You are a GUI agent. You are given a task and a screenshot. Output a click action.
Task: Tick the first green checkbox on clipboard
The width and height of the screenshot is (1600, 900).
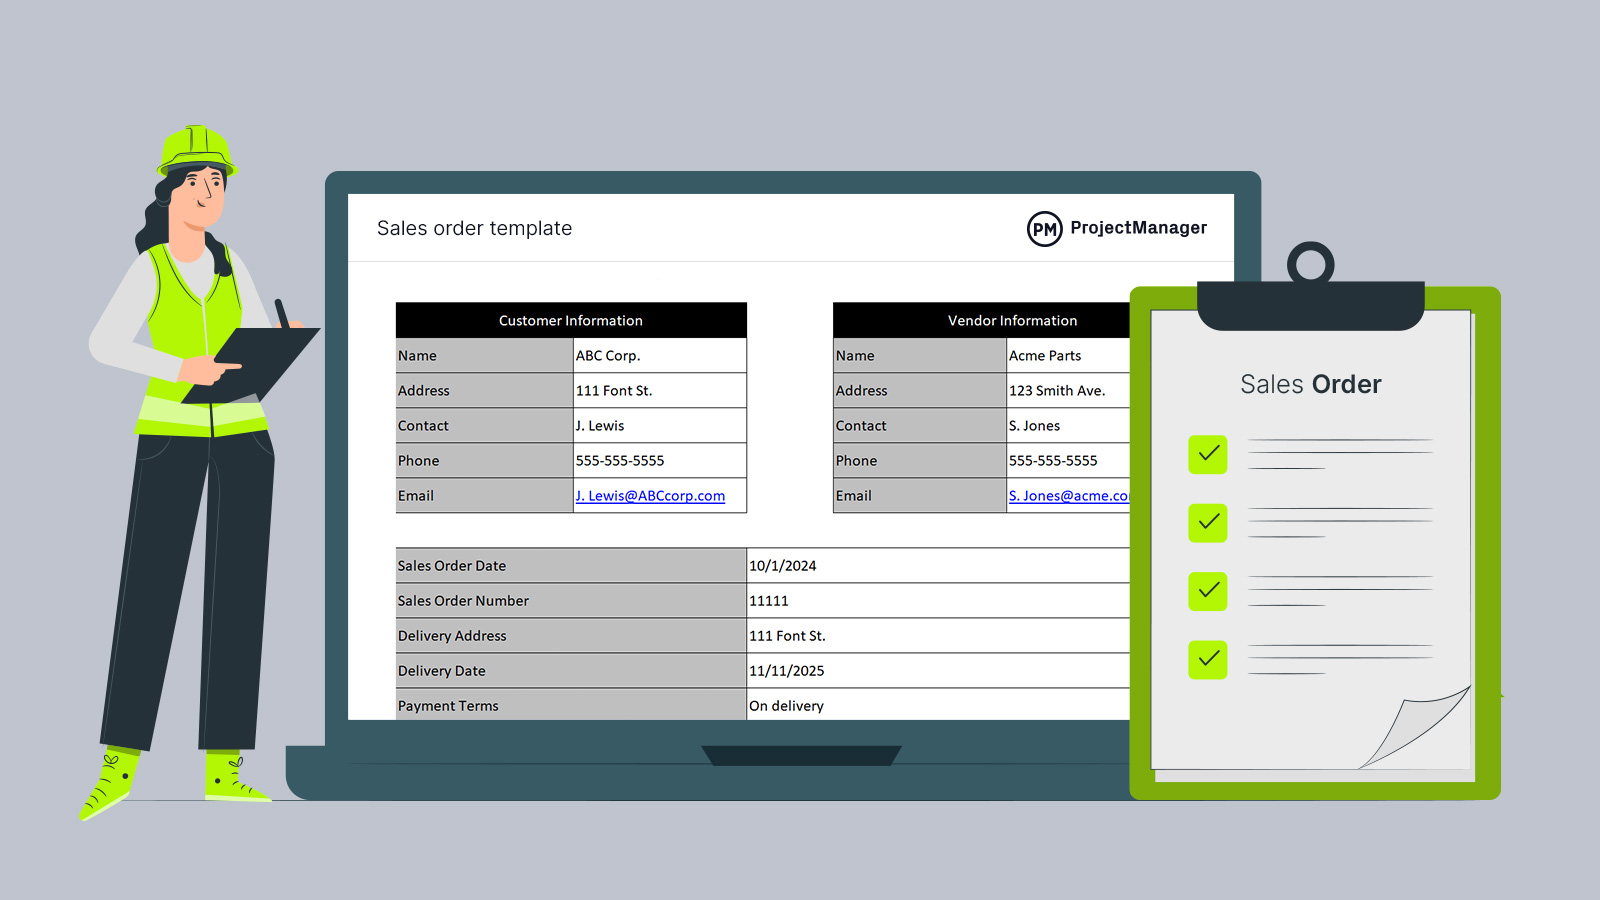(1208, 454)
